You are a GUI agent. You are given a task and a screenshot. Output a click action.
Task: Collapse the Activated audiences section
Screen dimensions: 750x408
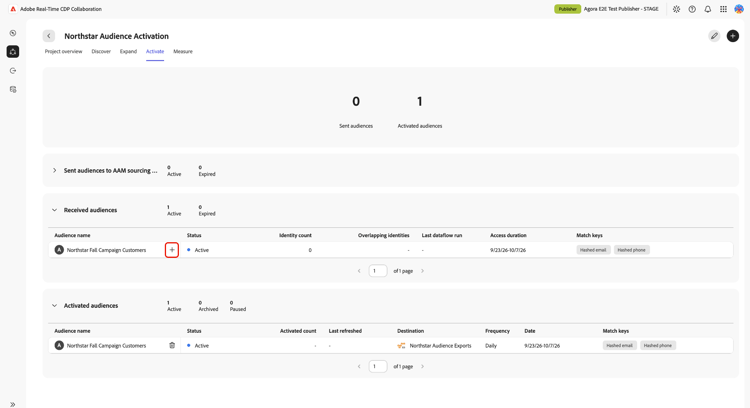(x=54, y=306)
